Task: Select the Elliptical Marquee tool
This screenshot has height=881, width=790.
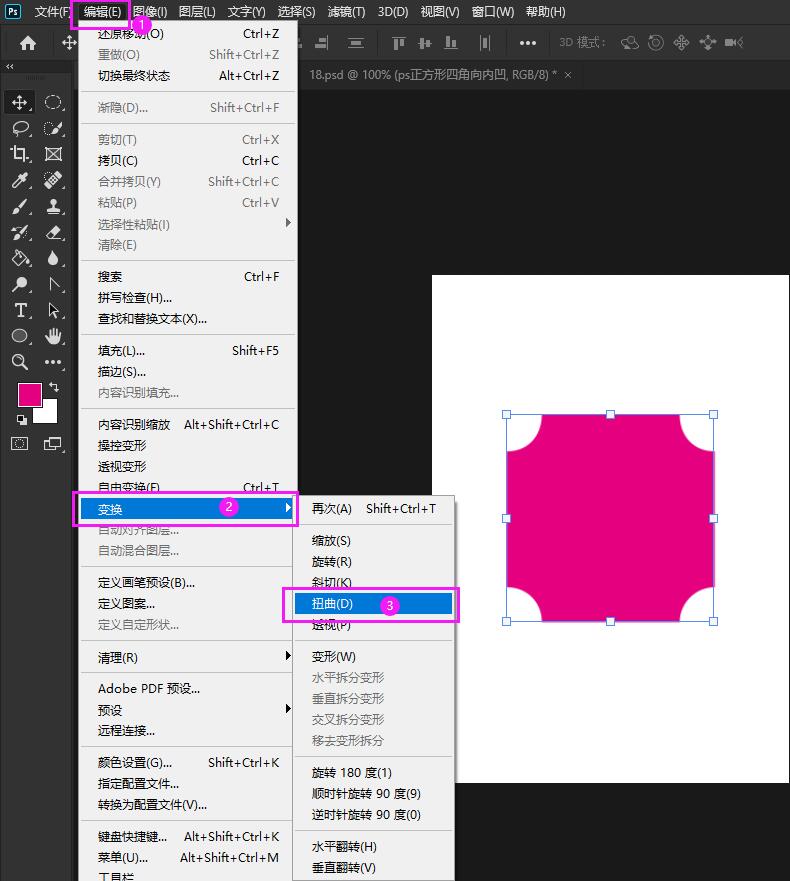Action: click(x=53, y=102)
